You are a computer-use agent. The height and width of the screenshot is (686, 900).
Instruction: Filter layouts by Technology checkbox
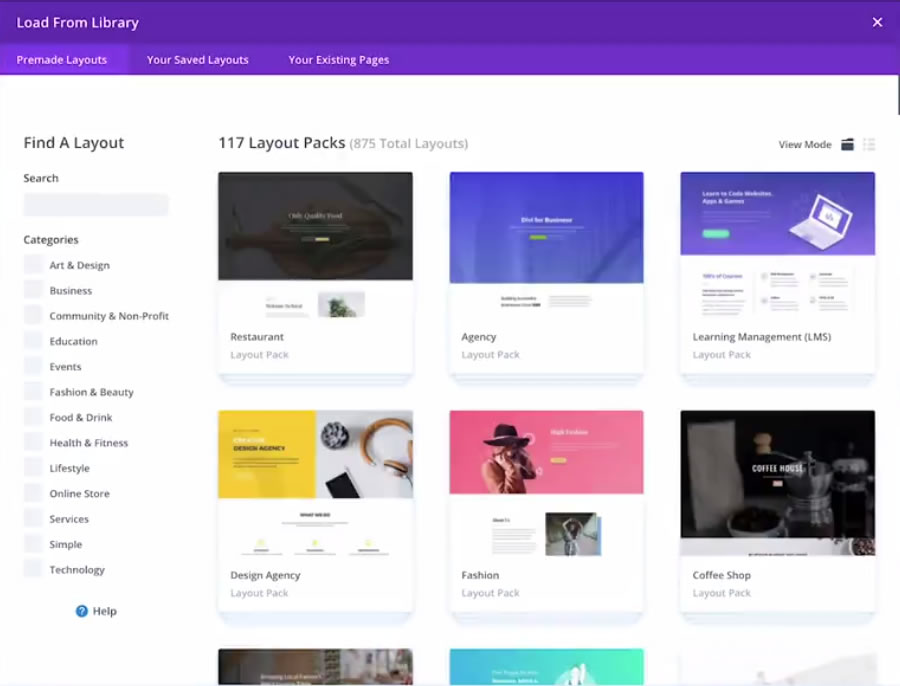point(33,569)
